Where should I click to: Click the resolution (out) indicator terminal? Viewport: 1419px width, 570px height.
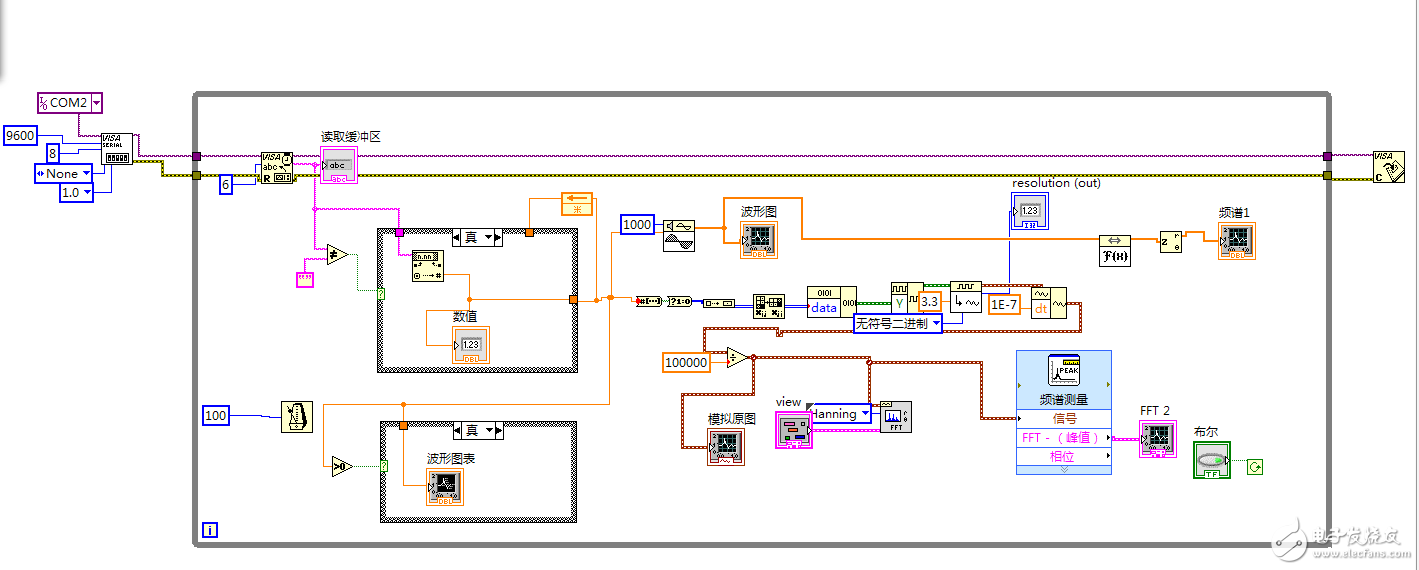coord(1028,211)
